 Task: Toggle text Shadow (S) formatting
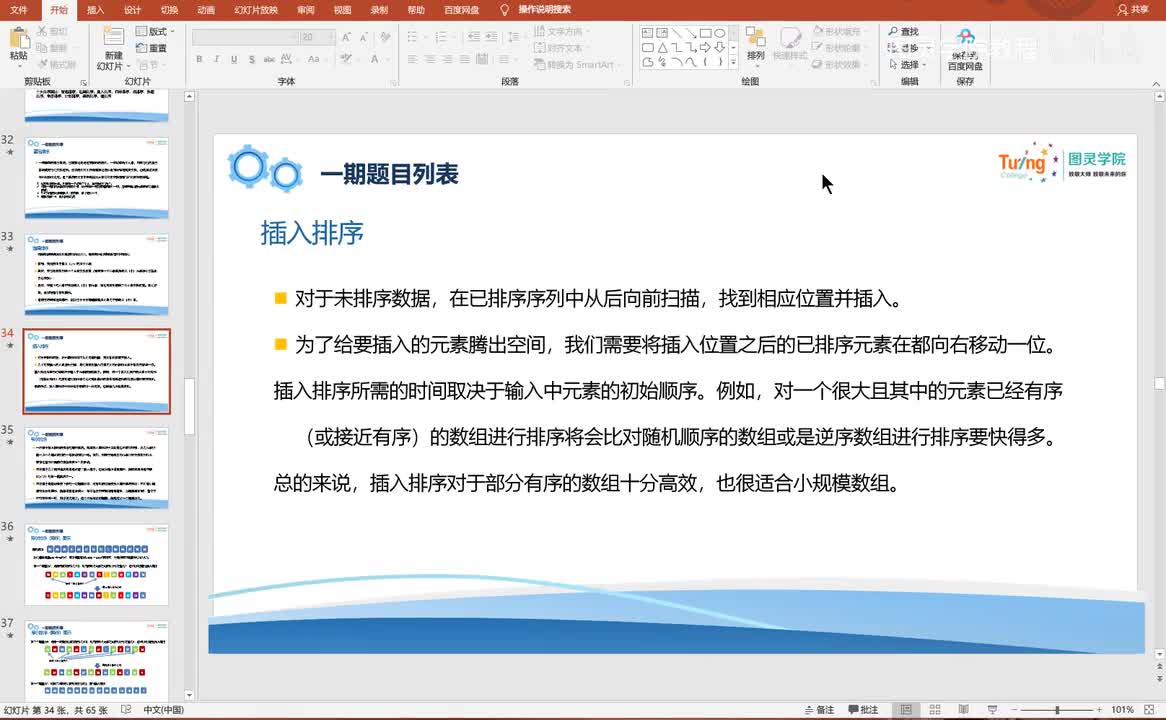[x=251, y=59]
